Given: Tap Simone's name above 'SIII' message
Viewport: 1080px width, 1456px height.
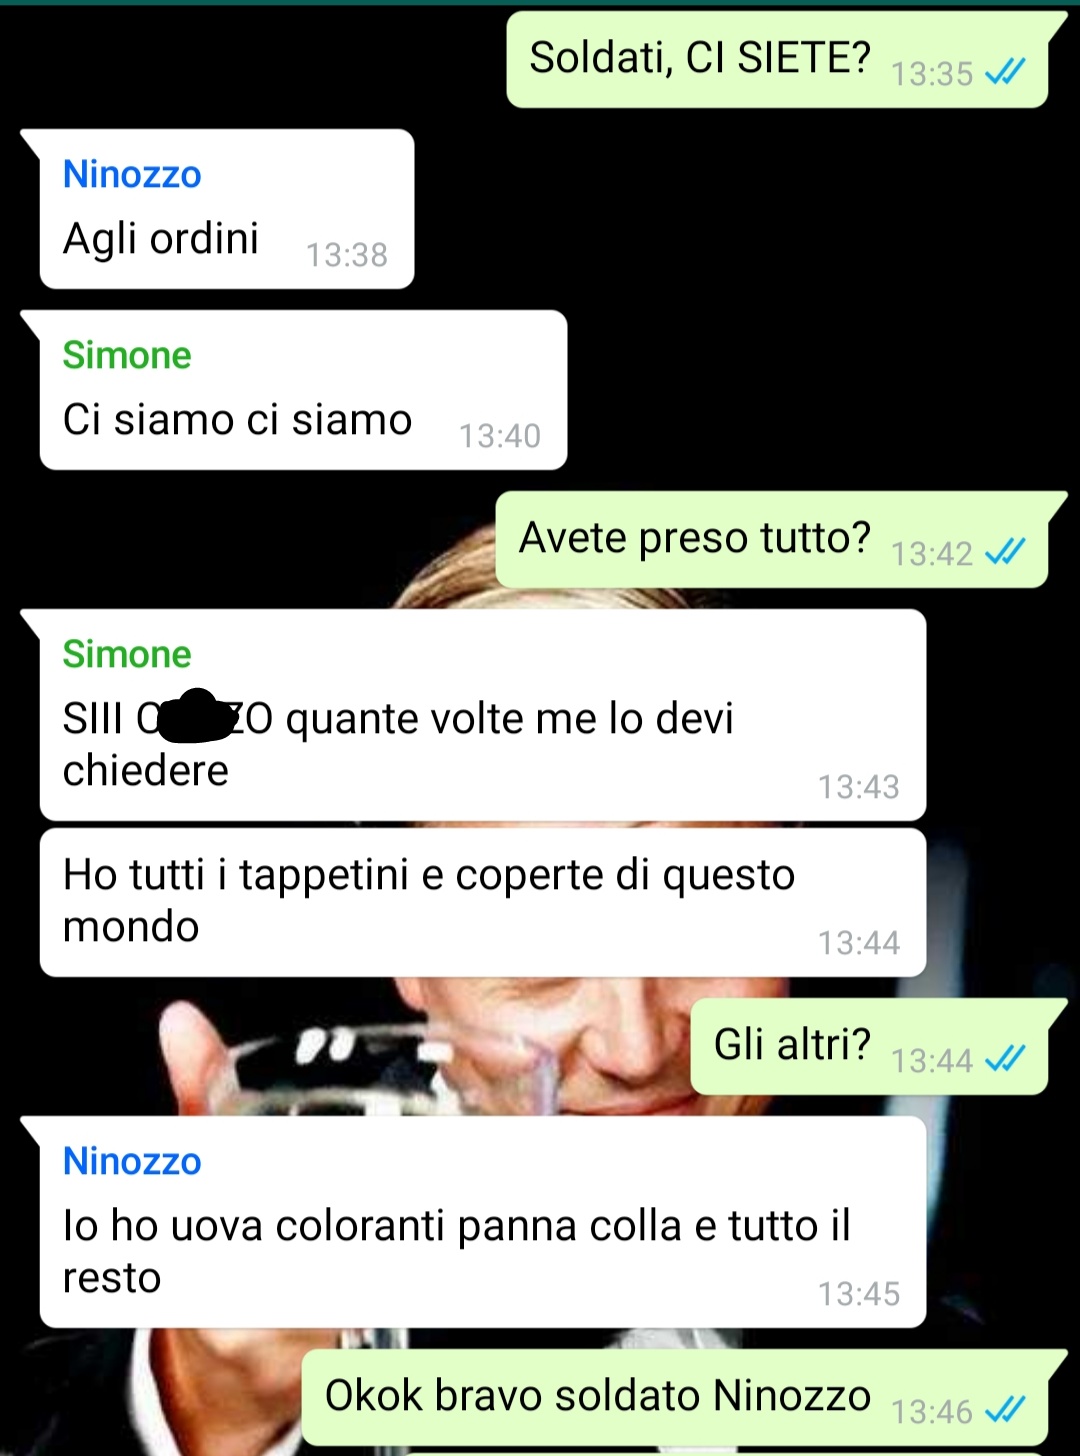Looking at the screenshot, I should (x=127, y=654).
